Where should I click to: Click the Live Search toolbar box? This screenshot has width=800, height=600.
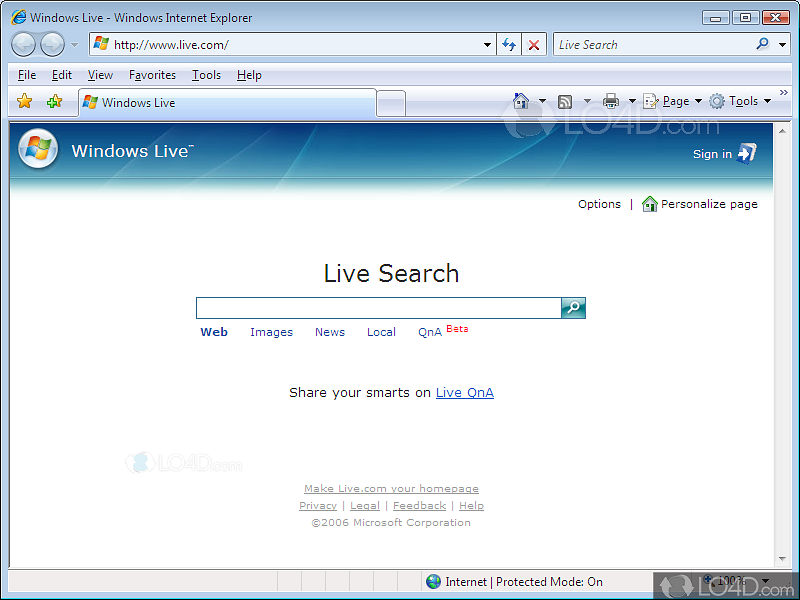pyautogui.click(x=653, y=44)
